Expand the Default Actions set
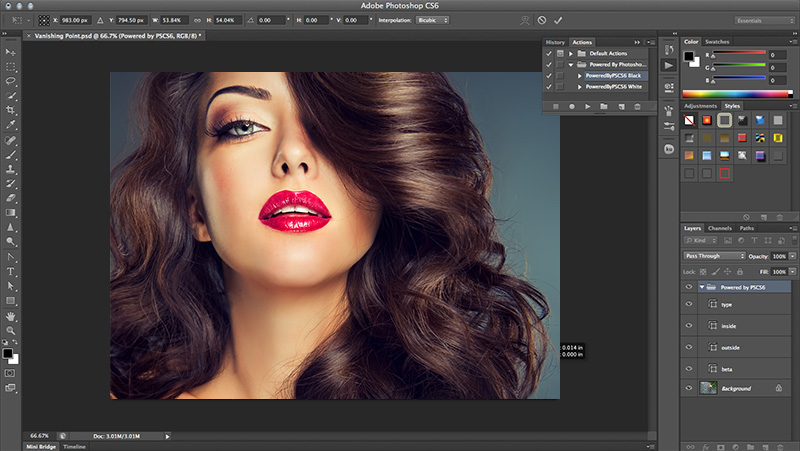800x451 pixels. 571,53
